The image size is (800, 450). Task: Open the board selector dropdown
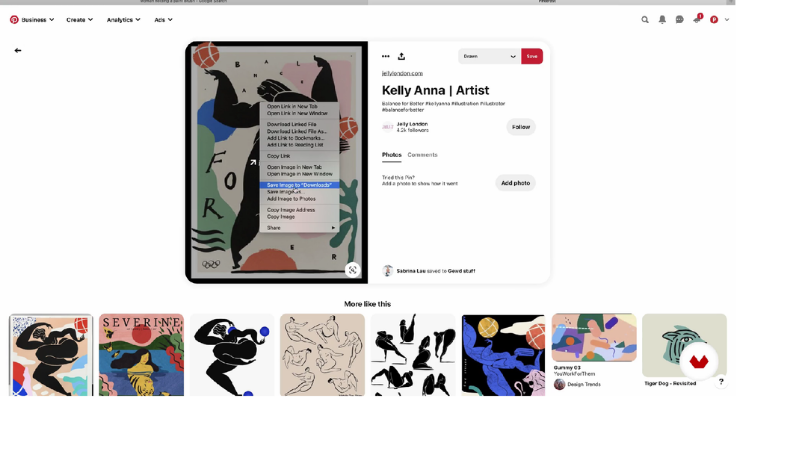pyautogui.click(x=489, y=56)
